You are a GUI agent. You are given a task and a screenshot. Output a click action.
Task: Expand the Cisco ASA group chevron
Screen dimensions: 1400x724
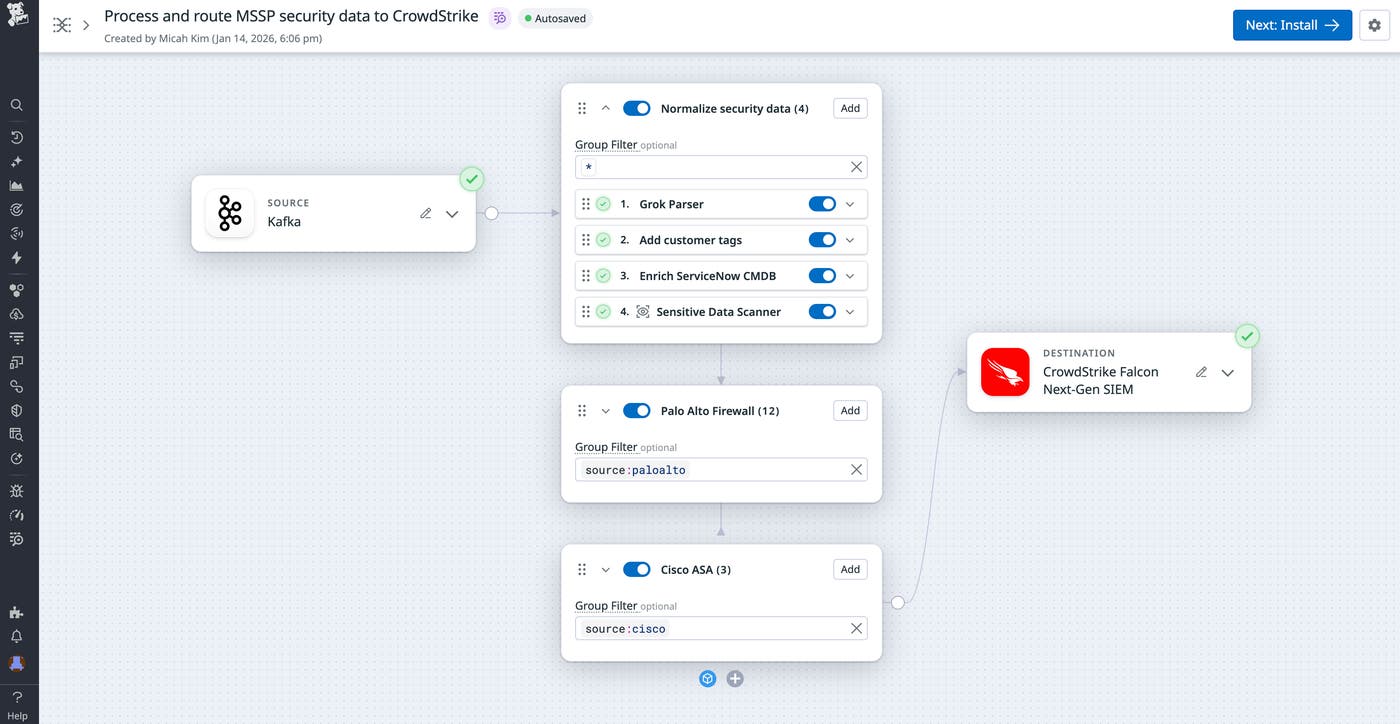click(x=605, y=569)
